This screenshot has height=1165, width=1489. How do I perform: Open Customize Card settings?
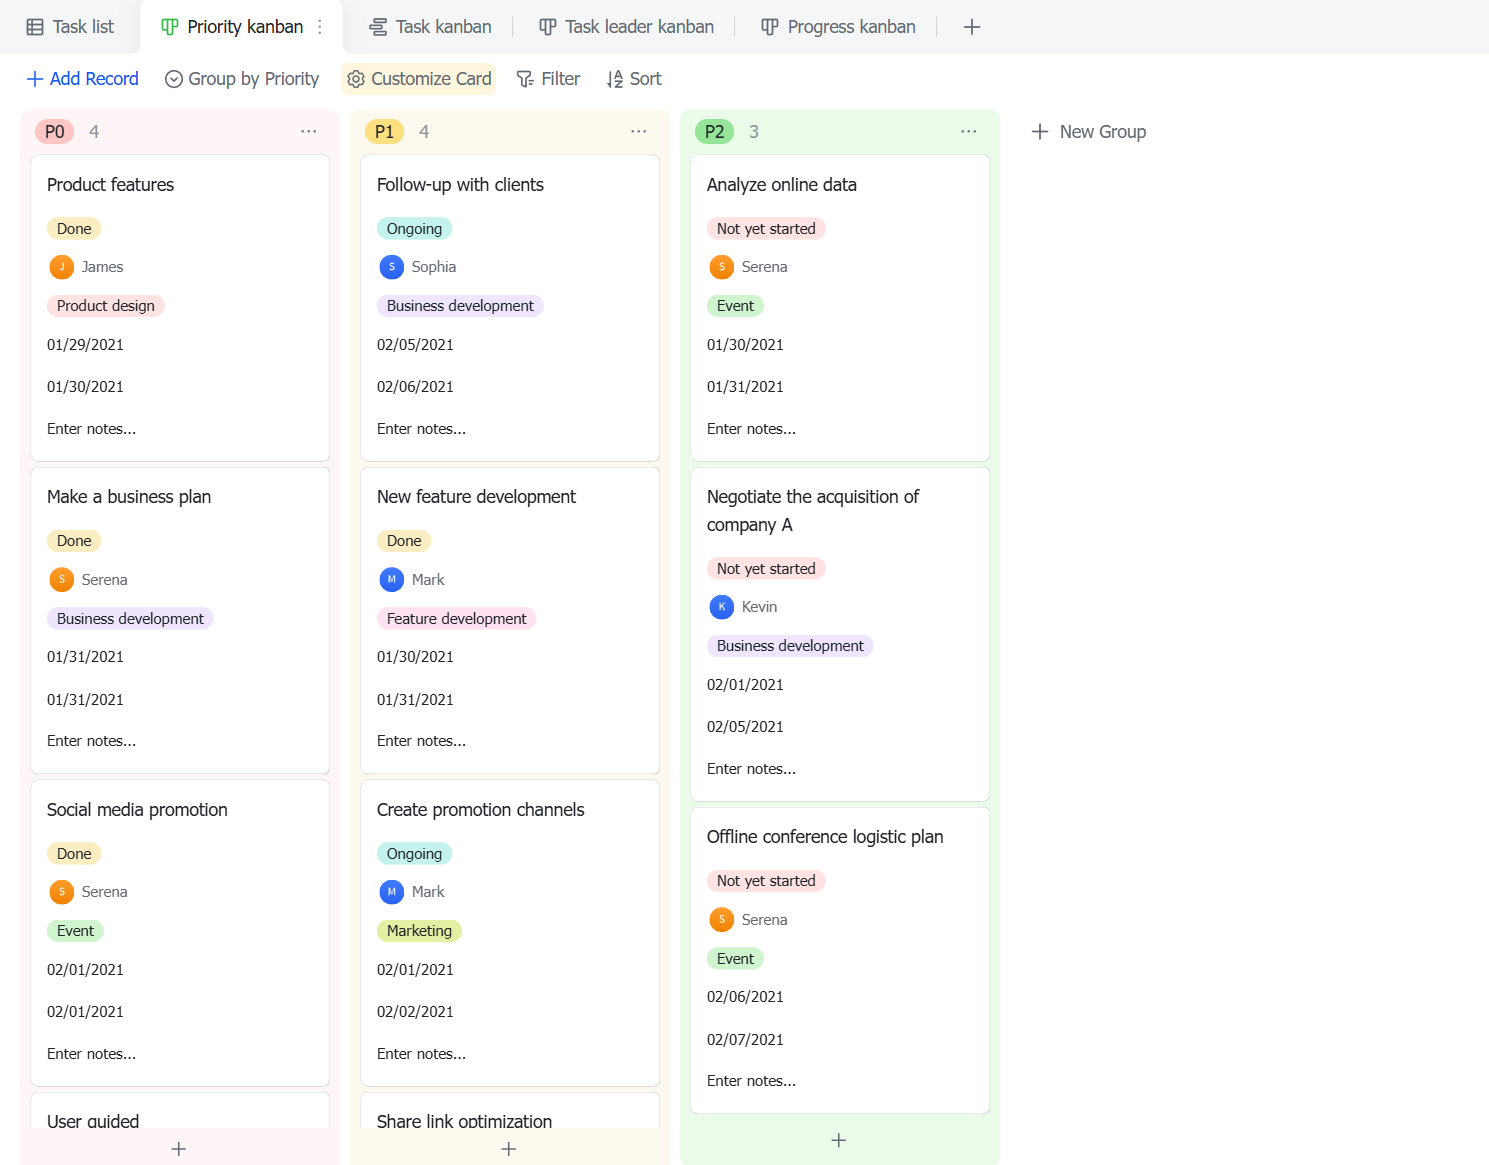(x=419, y=79)
